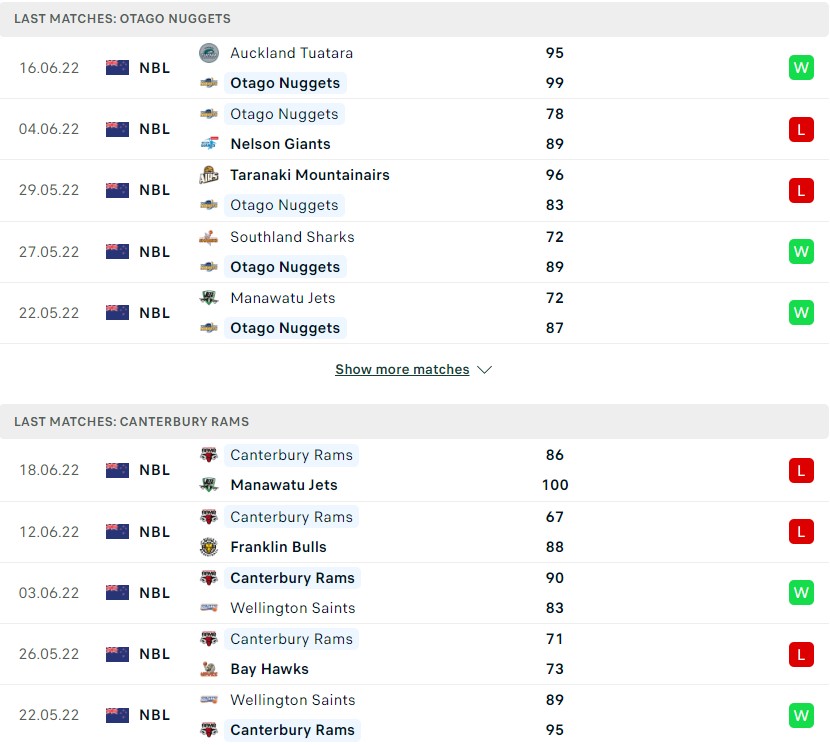Viewport: 830px width, 745px height.
Task: Click the date 27.05.22
Action: (49, 252)
